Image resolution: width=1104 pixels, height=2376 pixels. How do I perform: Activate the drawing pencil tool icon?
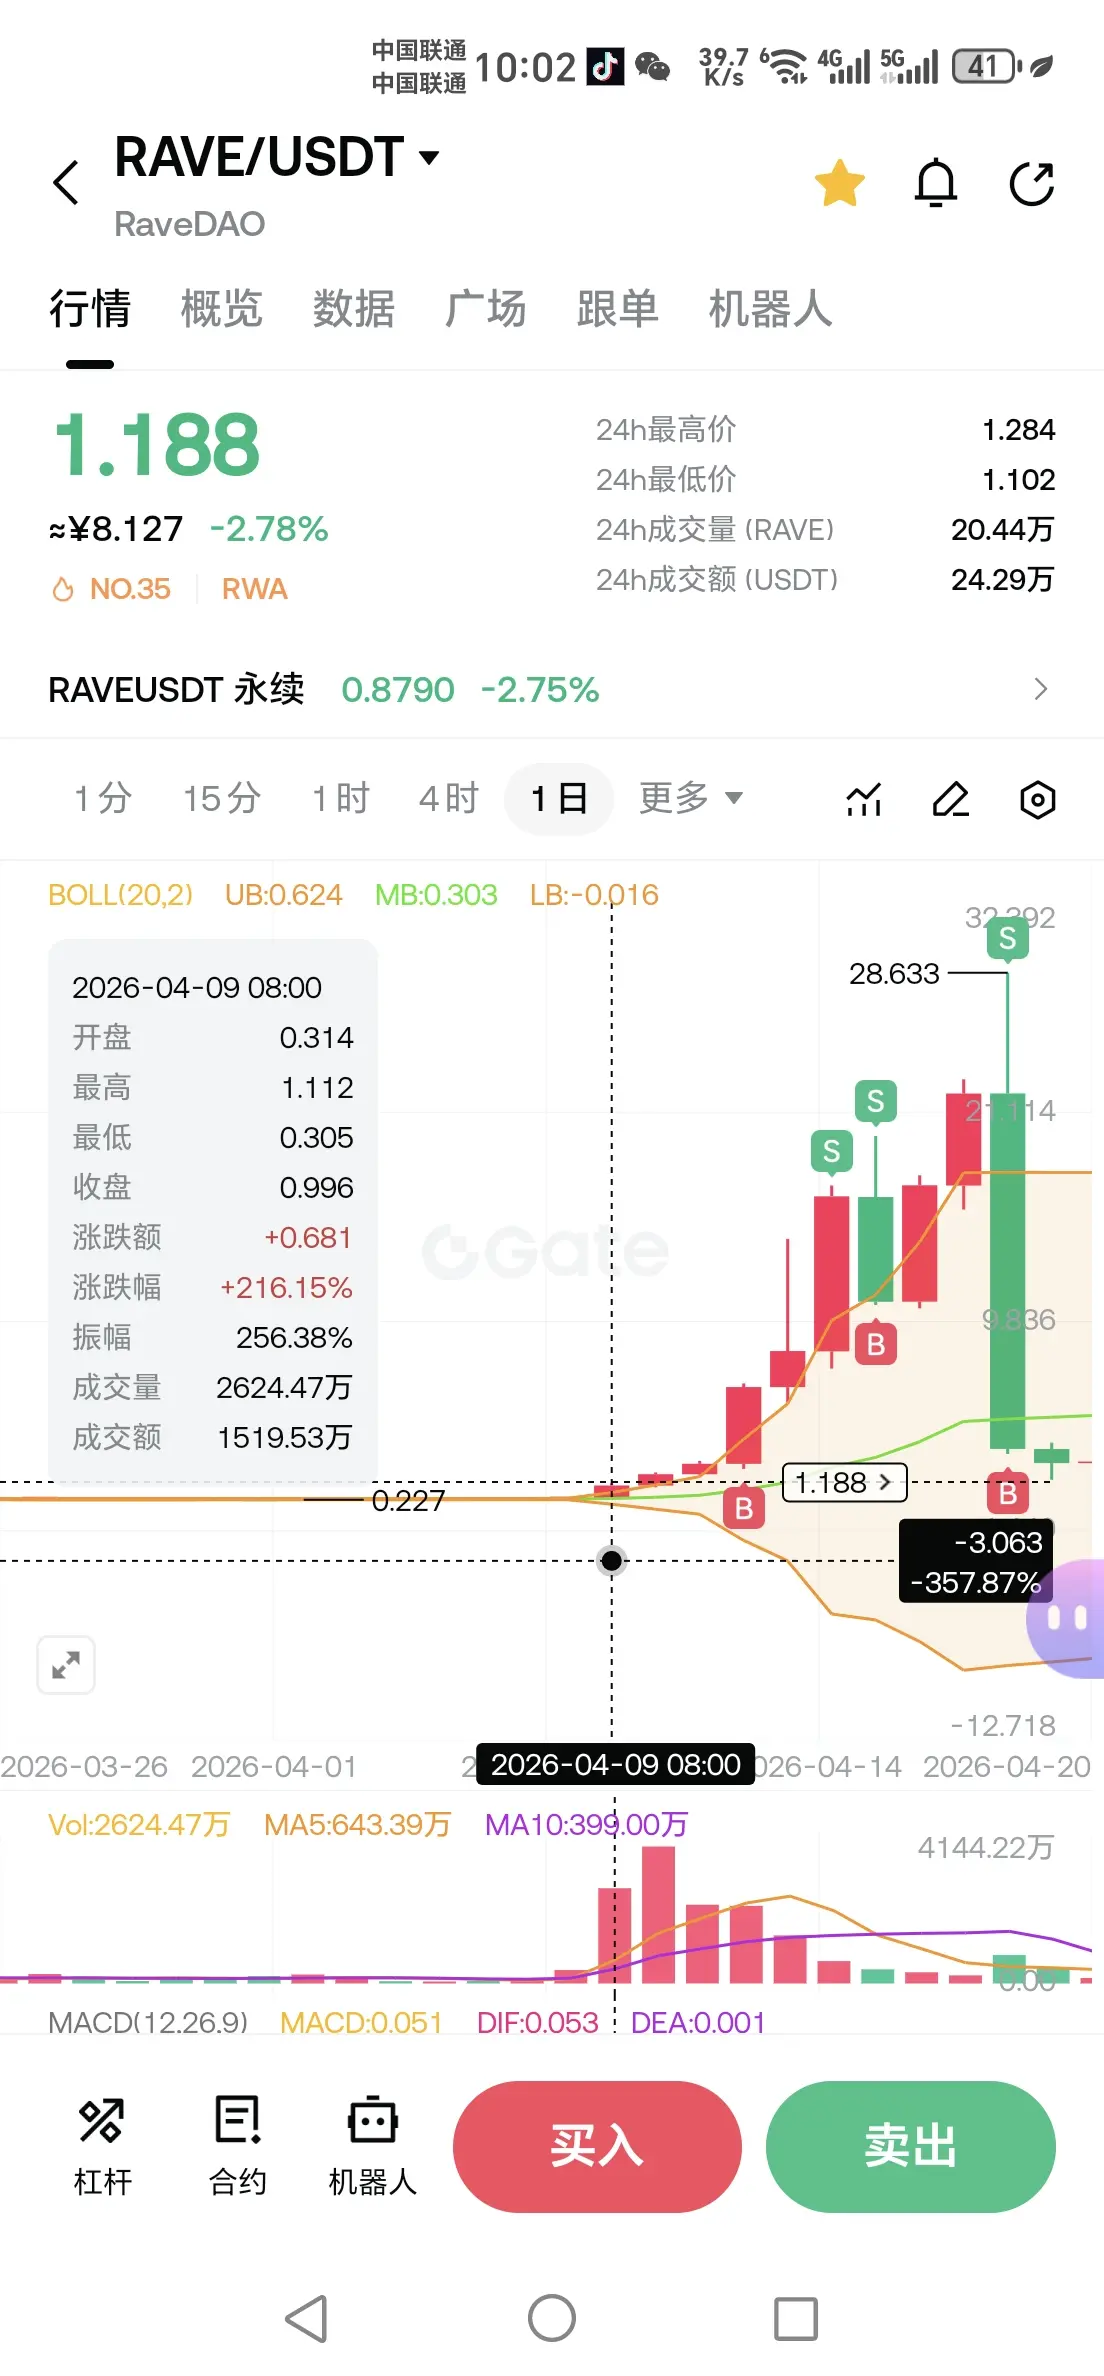pos(950,799)
